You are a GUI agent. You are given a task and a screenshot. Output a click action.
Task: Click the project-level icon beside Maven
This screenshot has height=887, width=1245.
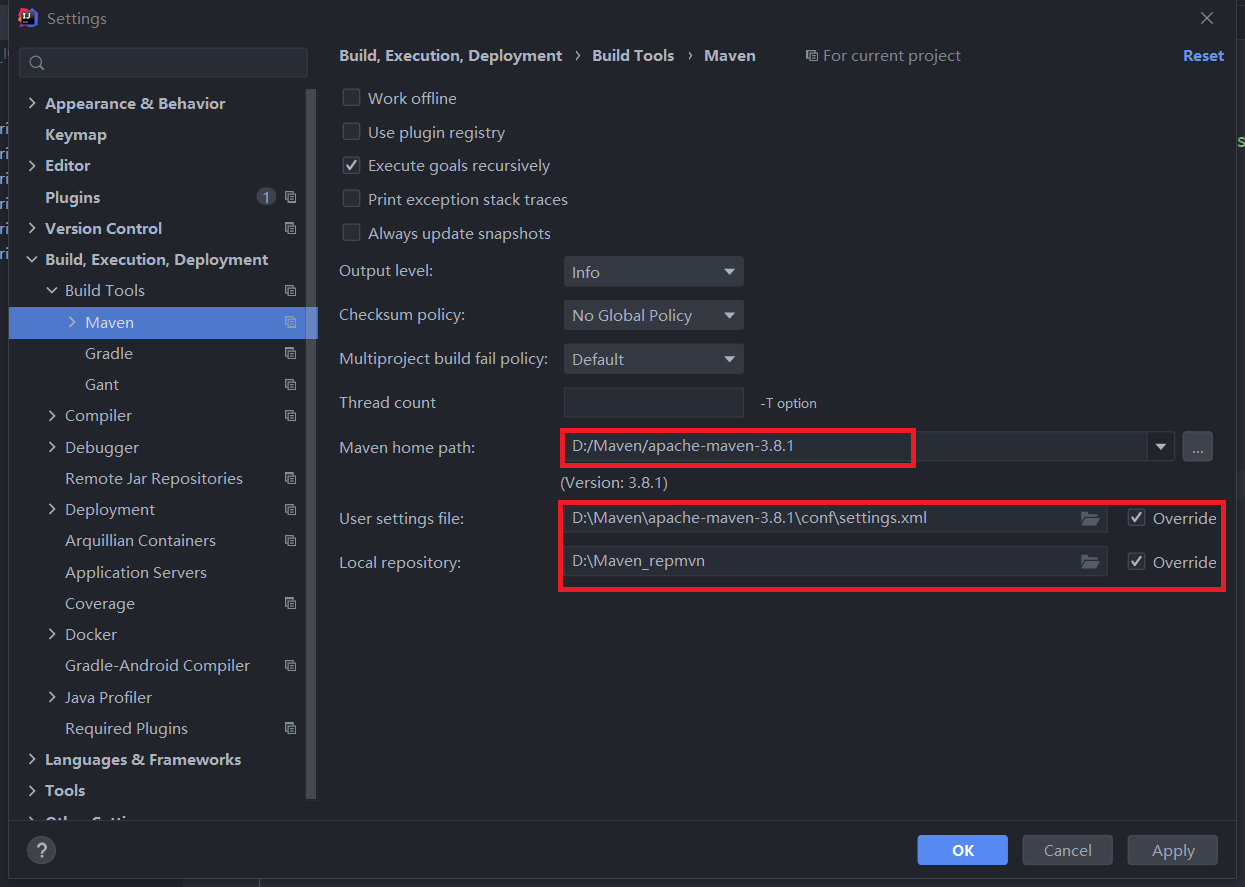point(290,322)
